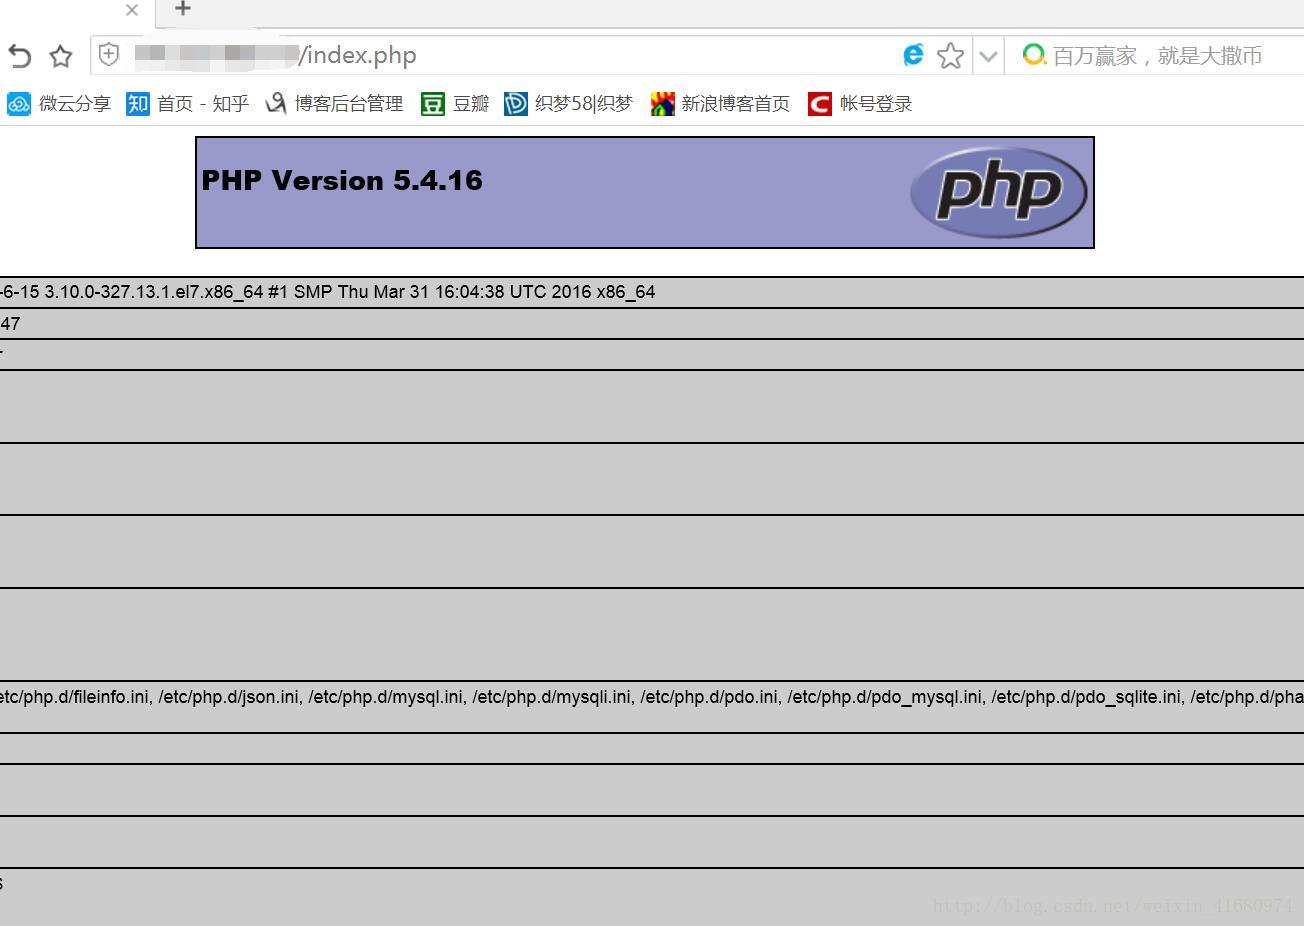Click the /etc/php.d/json.ini path text
Viewport: 1304px width, 926px height.
231,697
